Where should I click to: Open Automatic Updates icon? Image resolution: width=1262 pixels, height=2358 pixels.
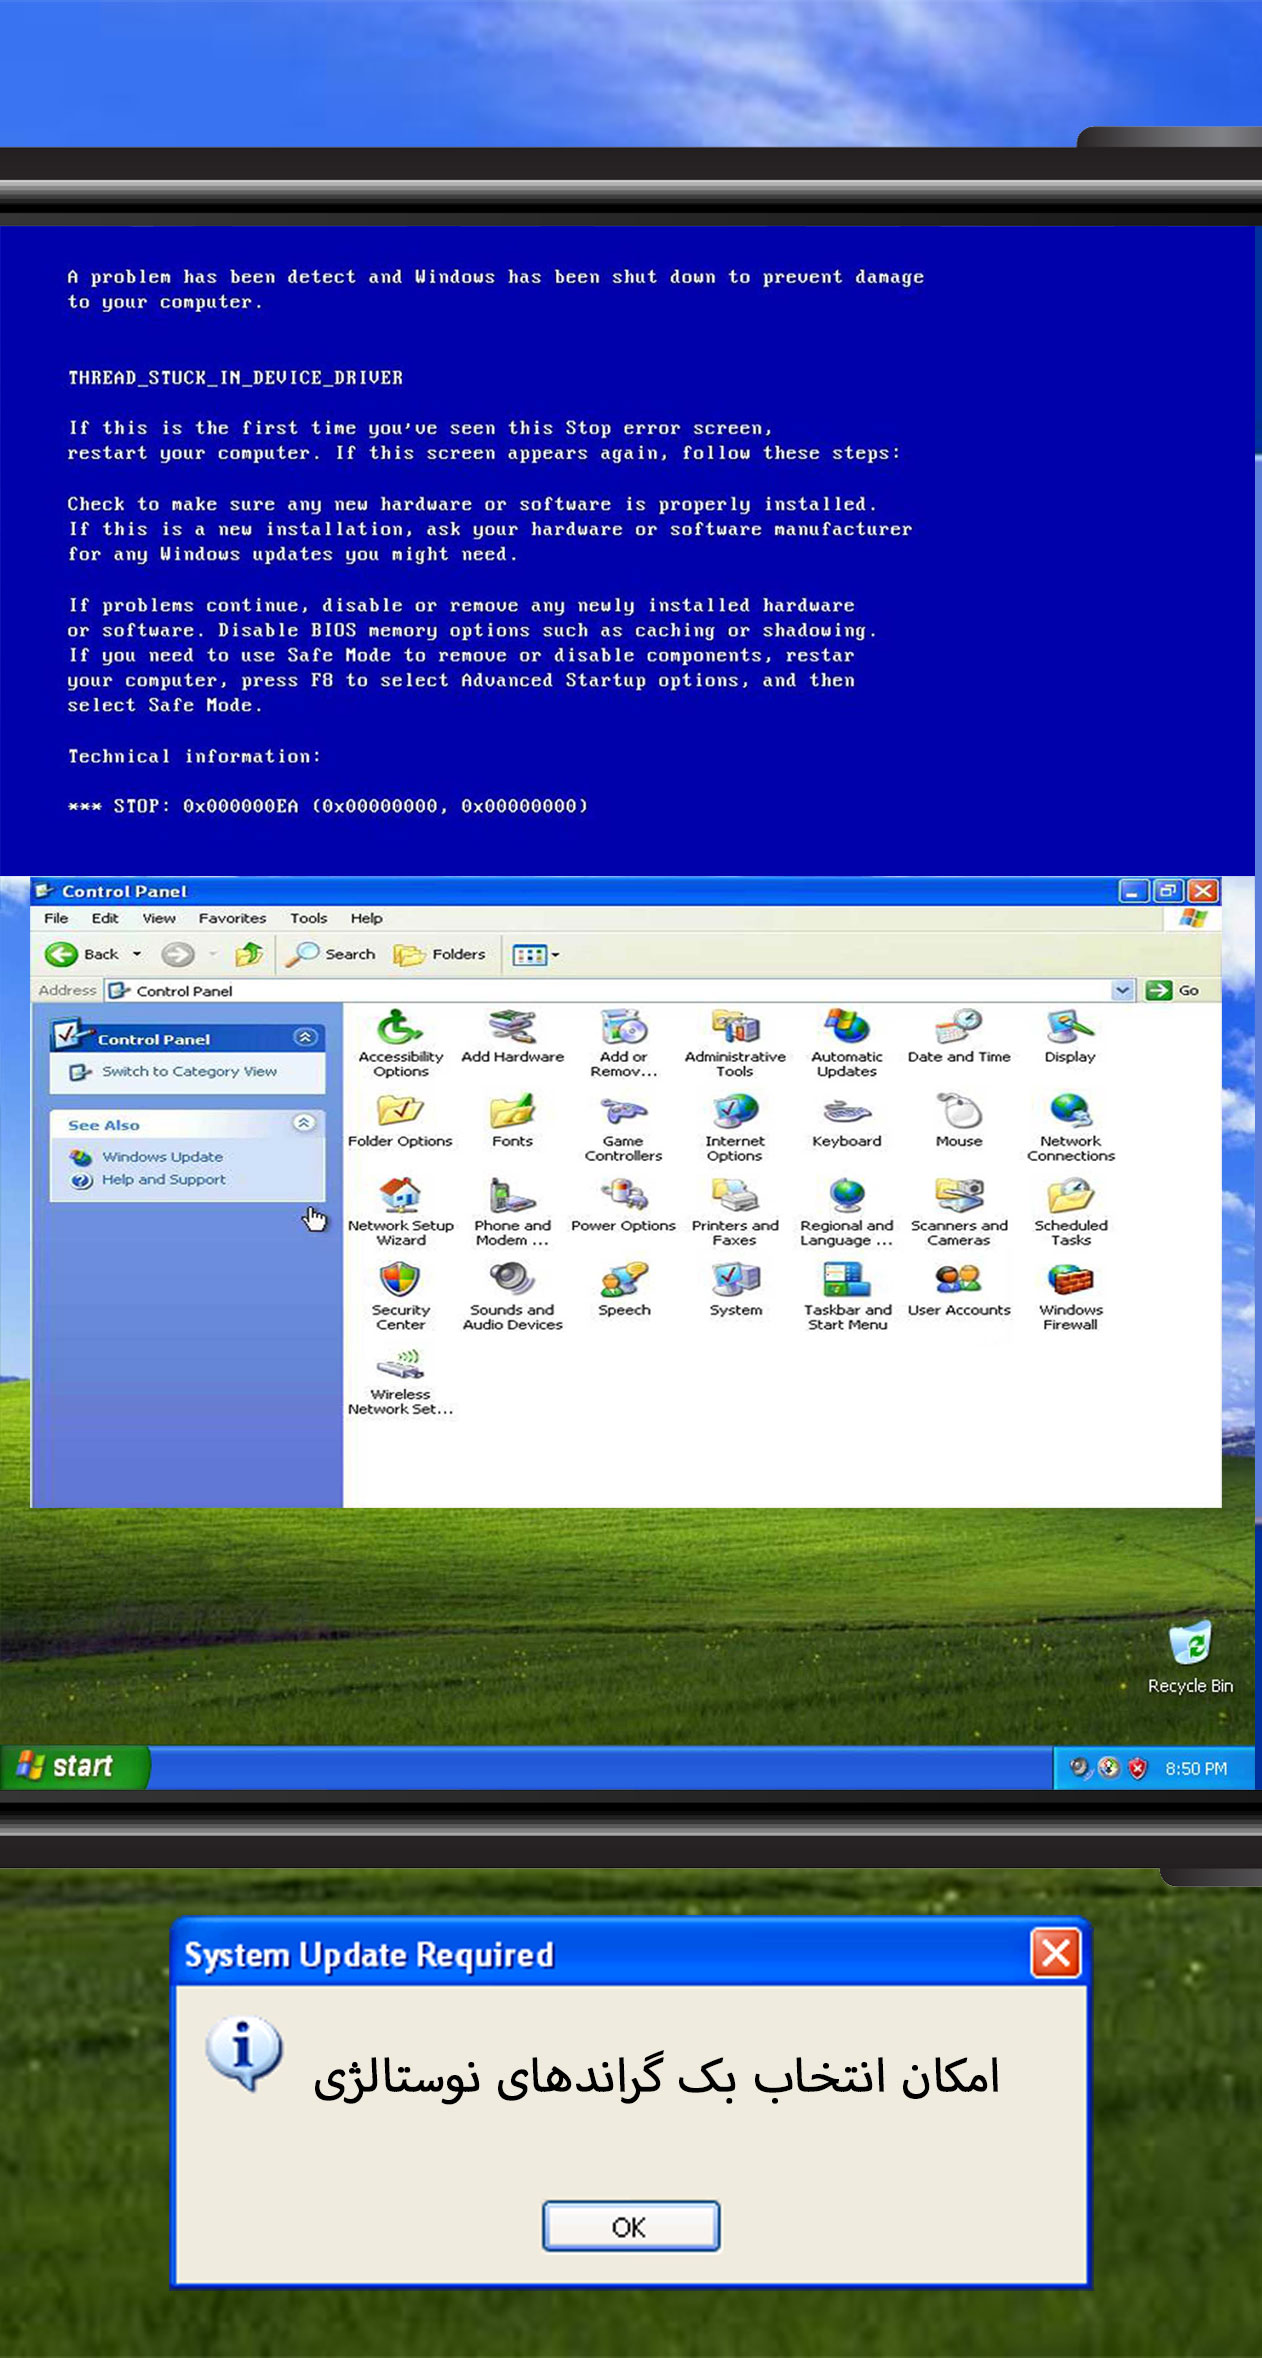pos(847,1043)
